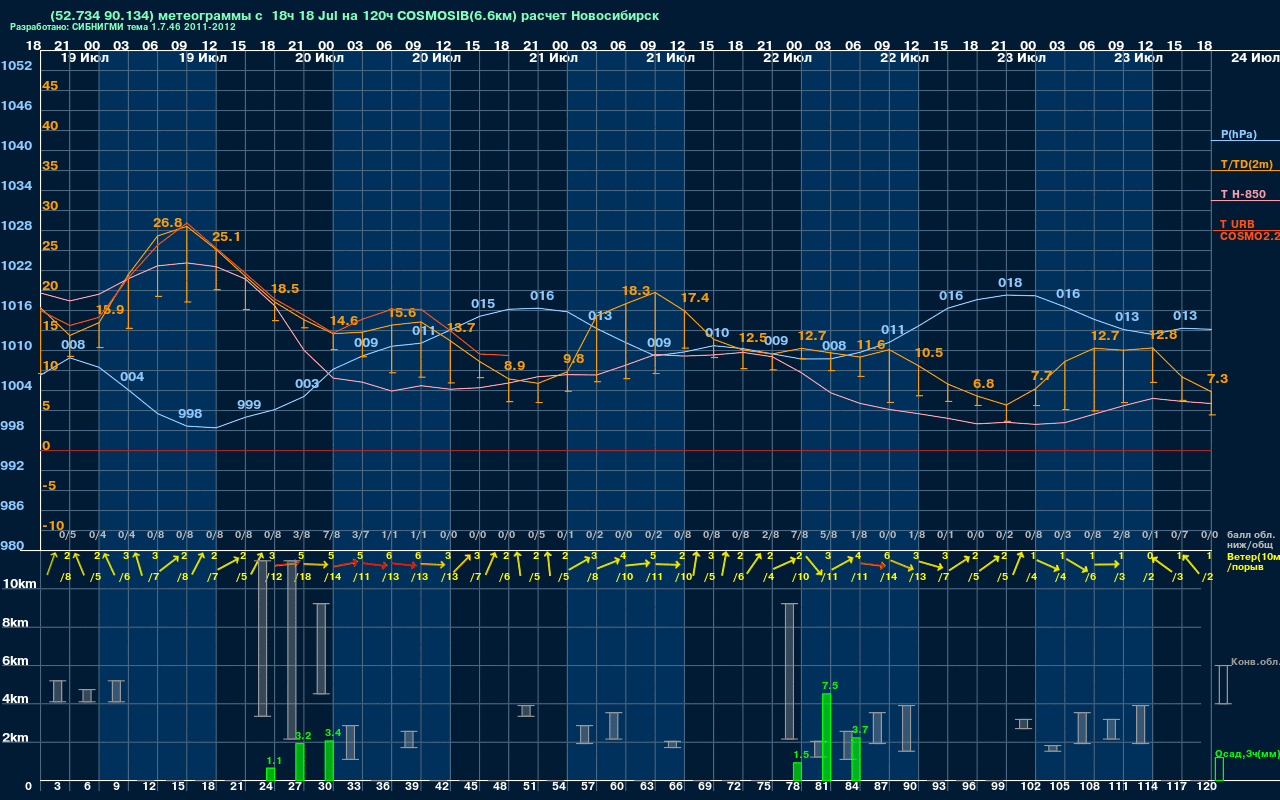Click the 1052 pressure axis label
The height and width of the screenshot is (800, 1280).
click(x=16, y=66)
